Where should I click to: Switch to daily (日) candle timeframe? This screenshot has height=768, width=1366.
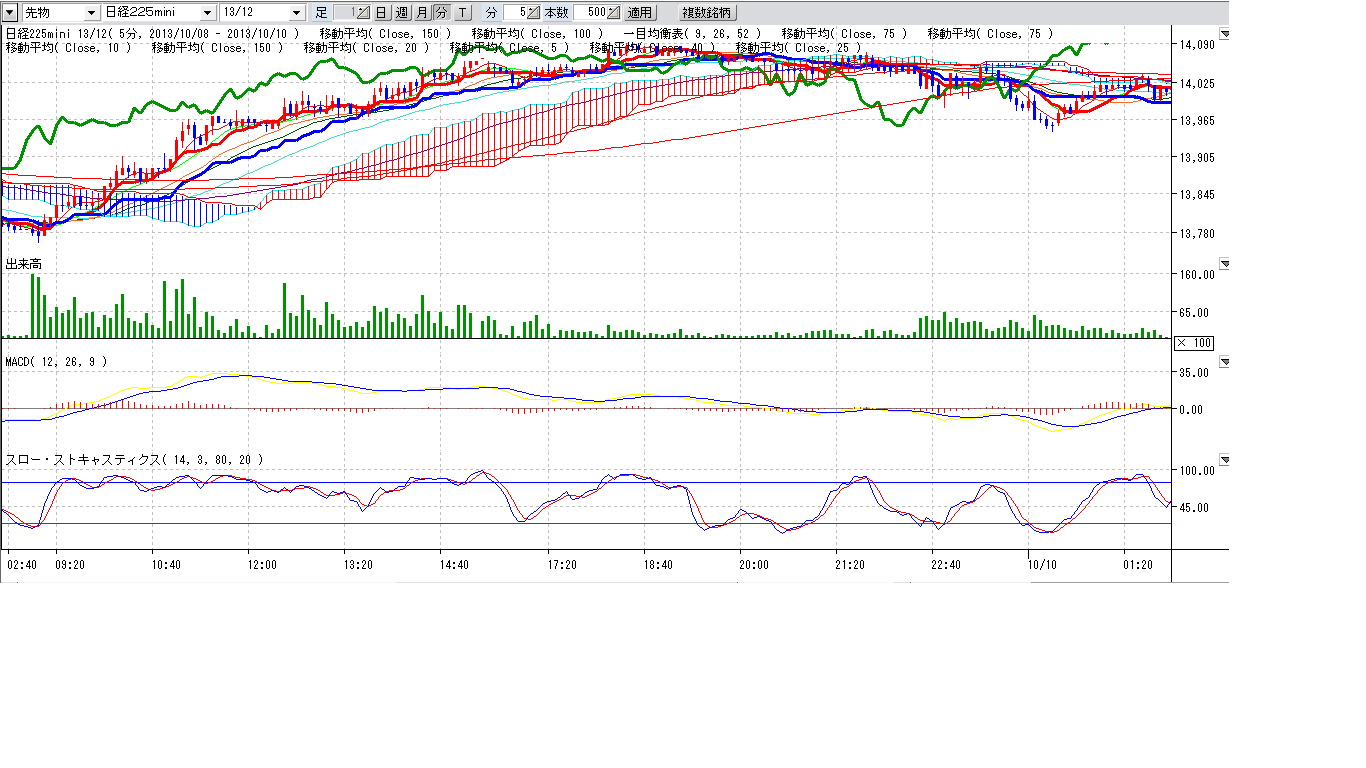pyautogui.click(x=381, y=13)
